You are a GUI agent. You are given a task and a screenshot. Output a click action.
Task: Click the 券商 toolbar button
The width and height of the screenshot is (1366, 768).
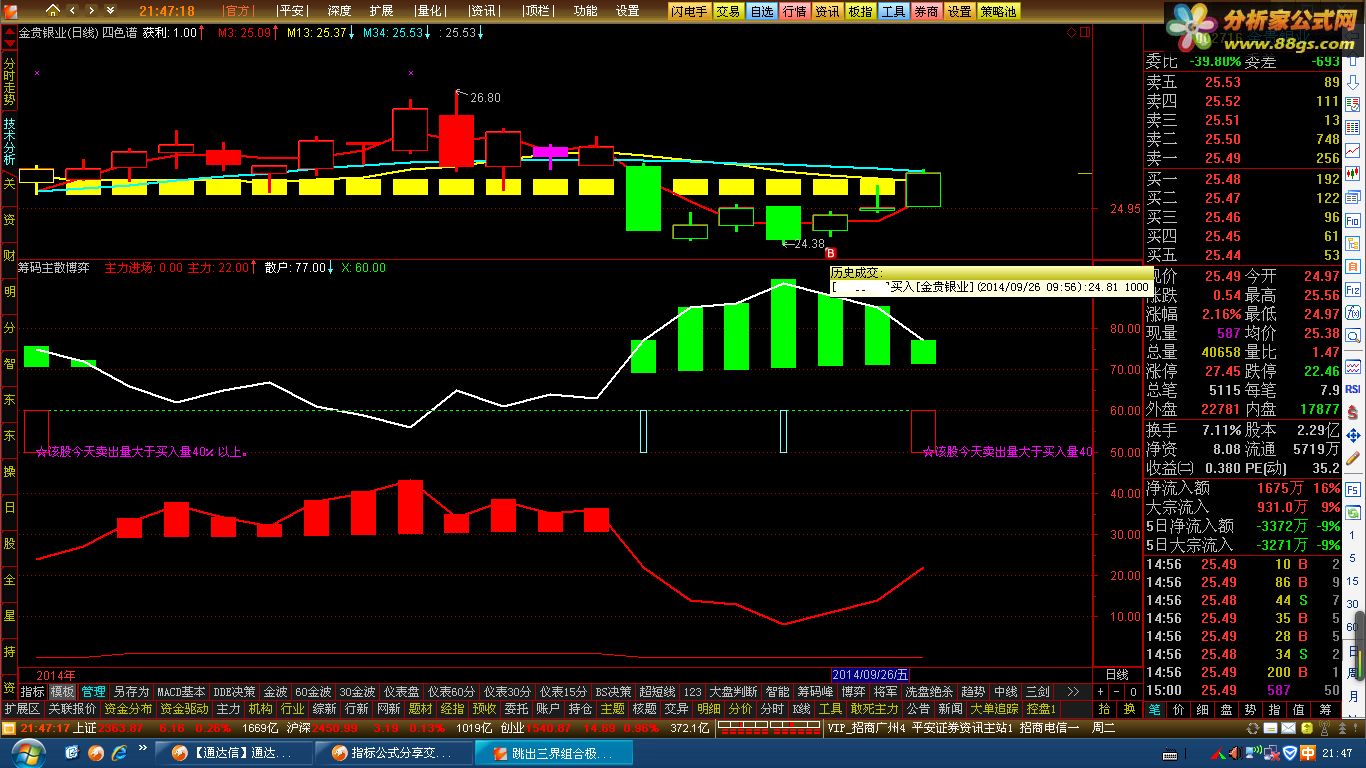(x=927, y=11)
